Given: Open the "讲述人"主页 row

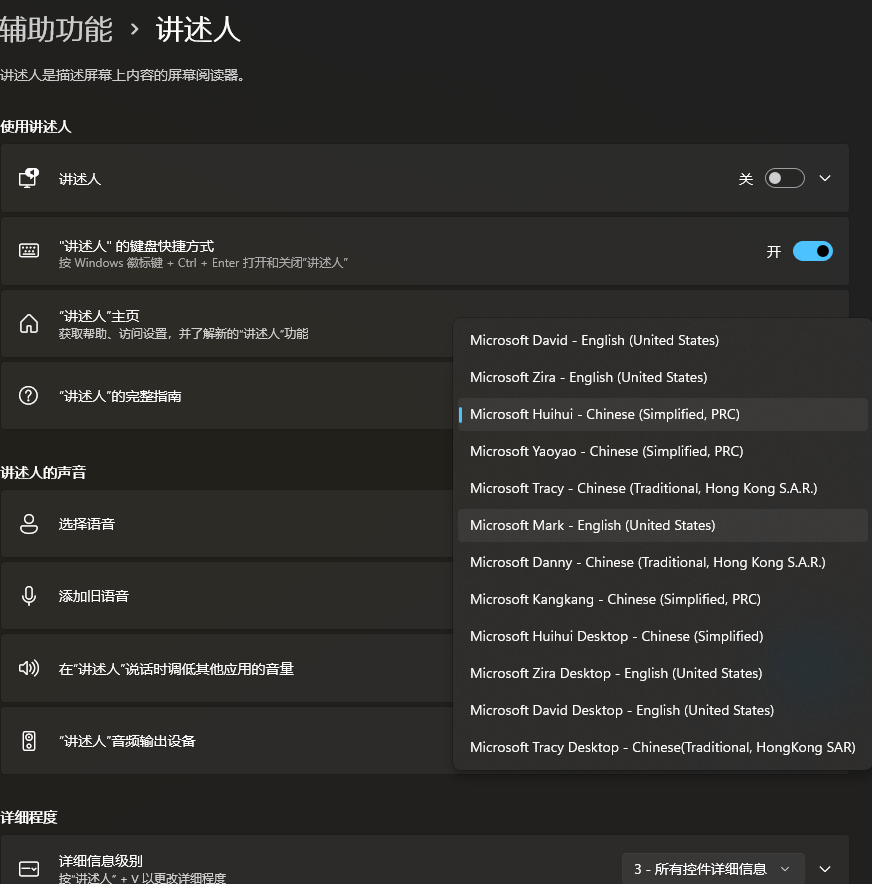Looking at the screenshot, I should point(227,324).
